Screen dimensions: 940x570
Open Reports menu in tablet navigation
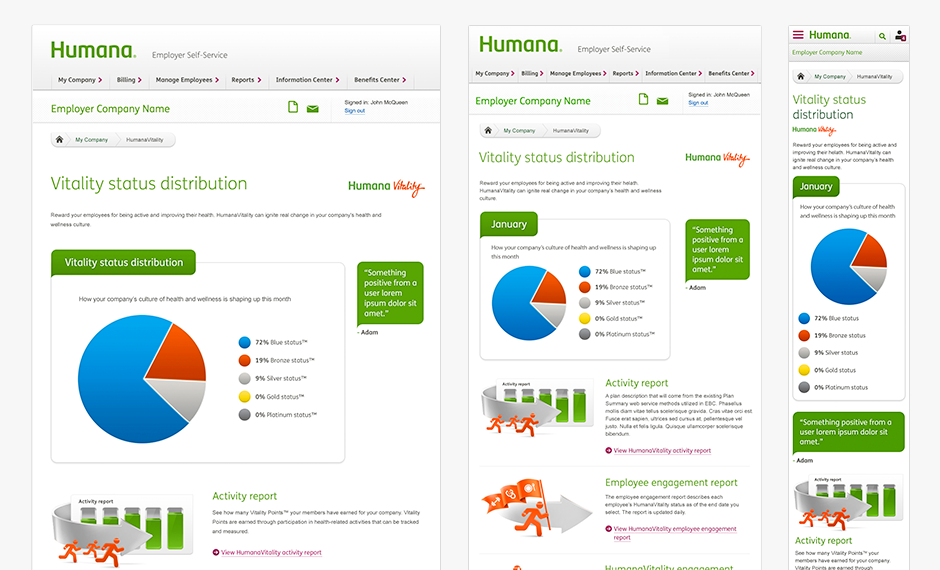click(625, 73)
